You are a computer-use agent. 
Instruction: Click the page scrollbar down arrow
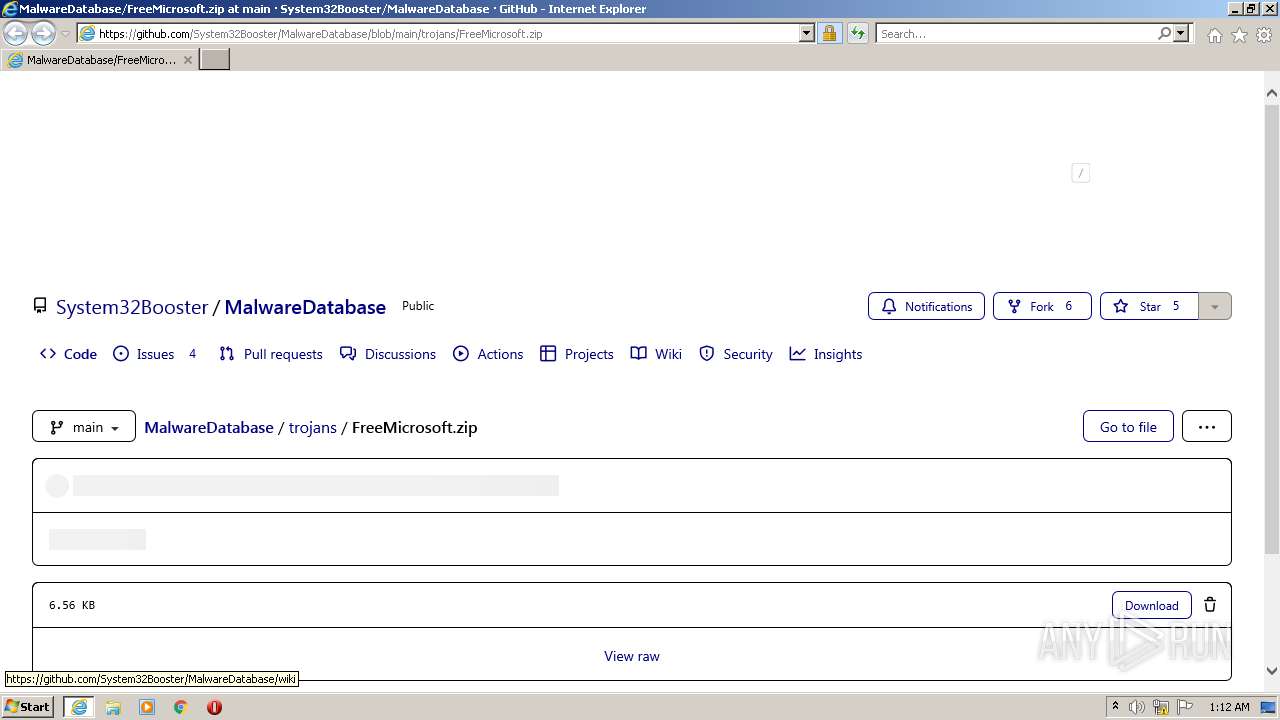click(x=1272, y=671)
